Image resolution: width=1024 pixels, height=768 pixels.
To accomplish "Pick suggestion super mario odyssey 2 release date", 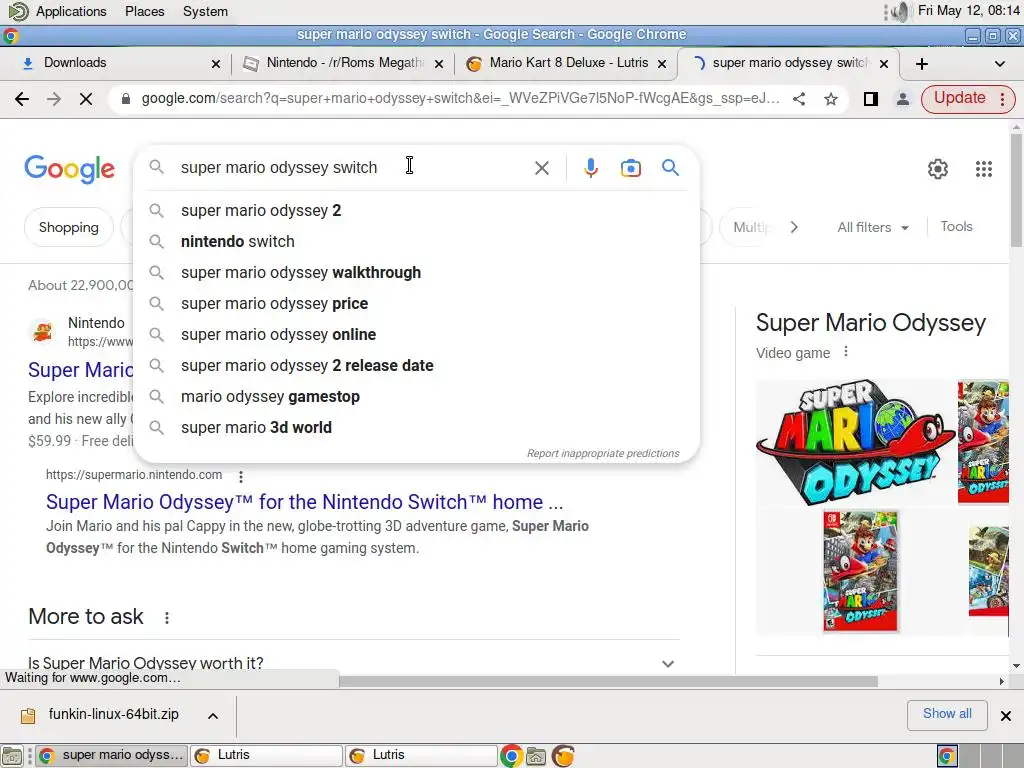I will tap(417, 366).
